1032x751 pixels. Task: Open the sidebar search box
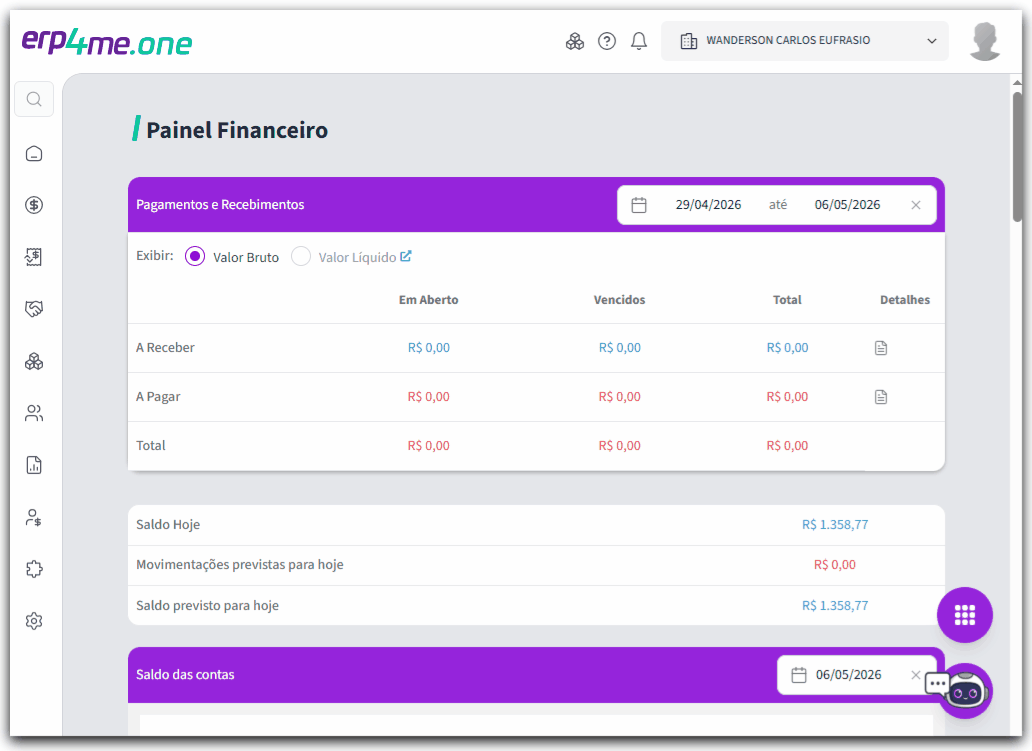point(34,99)
